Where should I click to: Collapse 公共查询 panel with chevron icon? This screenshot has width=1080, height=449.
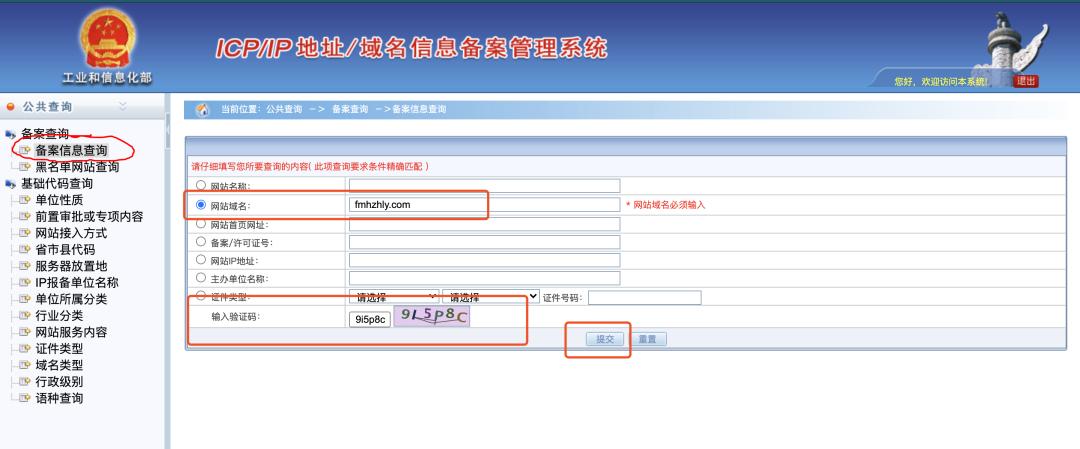(x=123, y=106)
